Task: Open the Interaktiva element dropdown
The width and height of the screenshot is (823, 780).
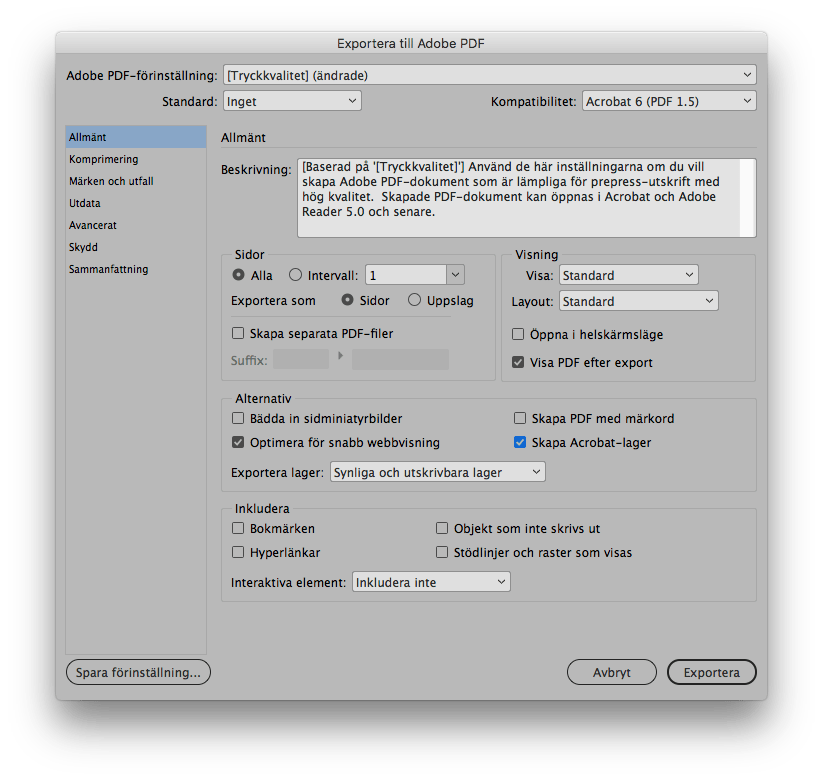Action: [431, 582]
